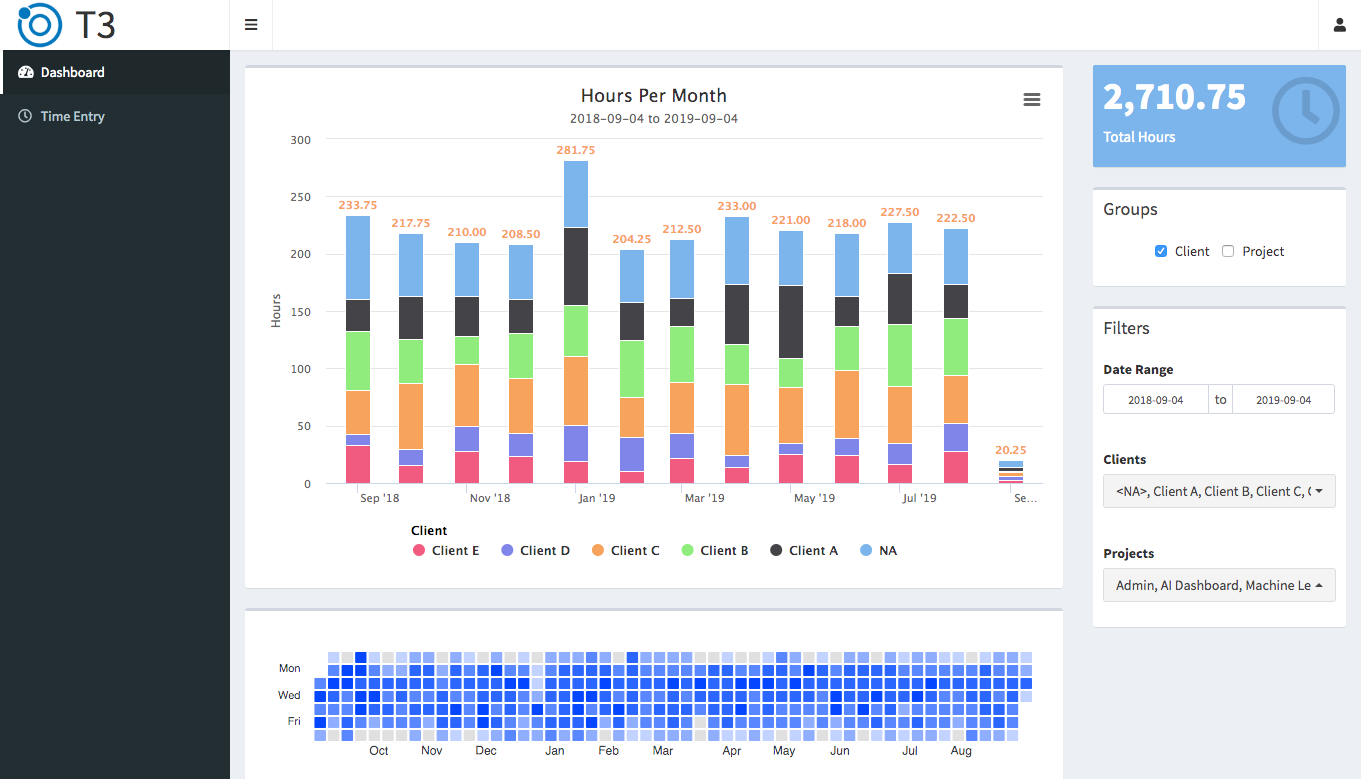Click the Hours Per Month chart title
The image size is (1361, 779).
pos(654,96)
